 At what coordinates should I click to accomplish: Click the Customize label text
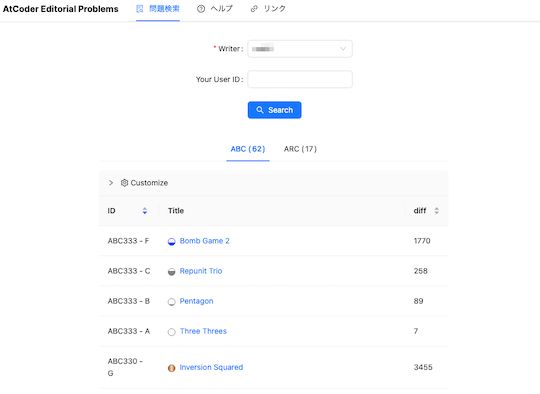pos(149,183)
